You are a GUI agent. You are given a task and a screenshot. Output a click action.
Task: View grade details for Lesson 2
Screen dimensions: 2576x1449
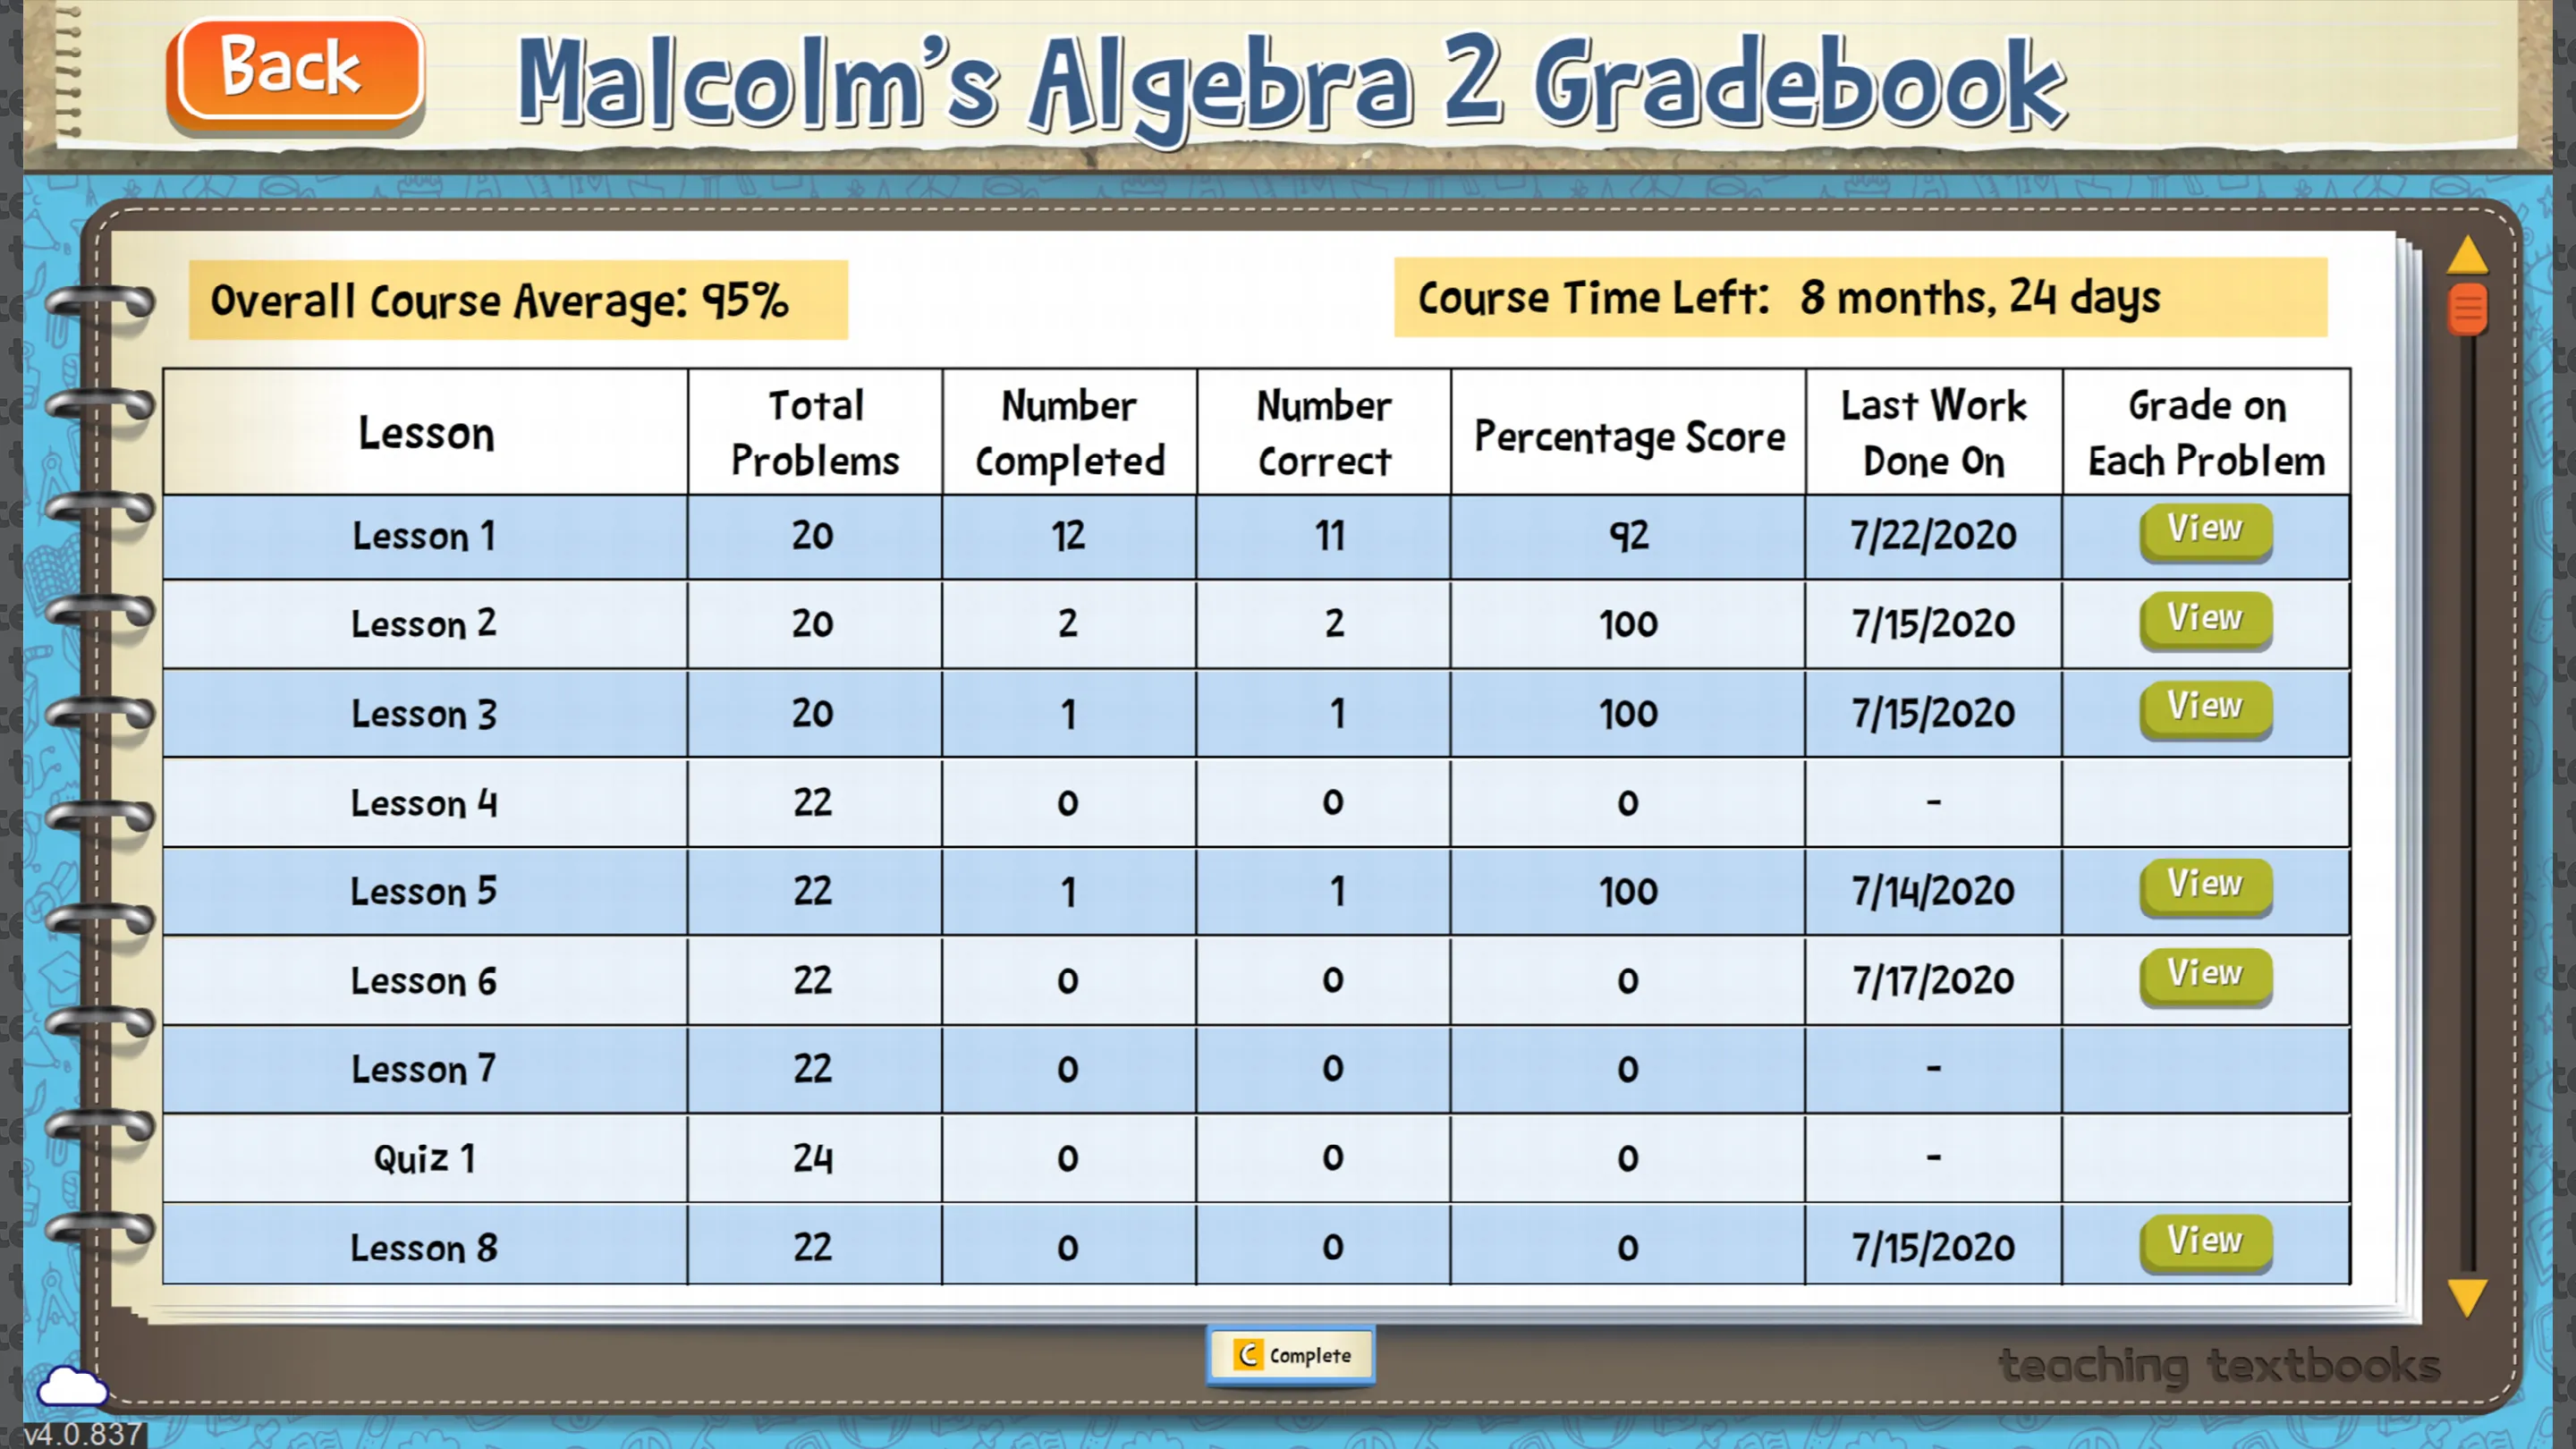click(2207, 619)
